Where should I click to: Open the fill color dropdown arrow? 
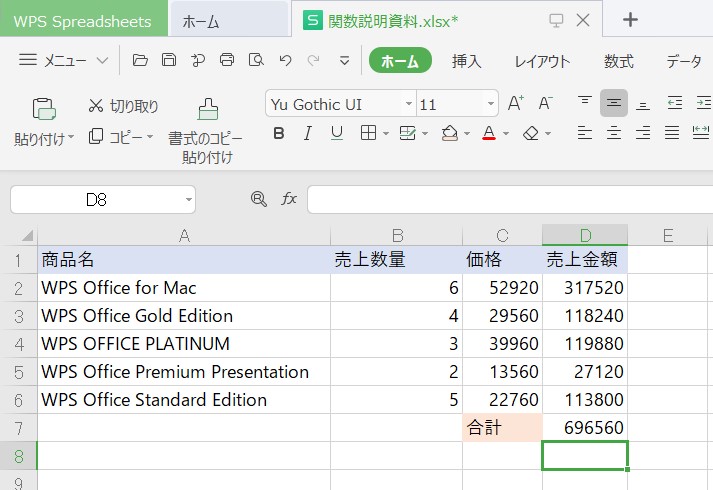tap(467, 134)
